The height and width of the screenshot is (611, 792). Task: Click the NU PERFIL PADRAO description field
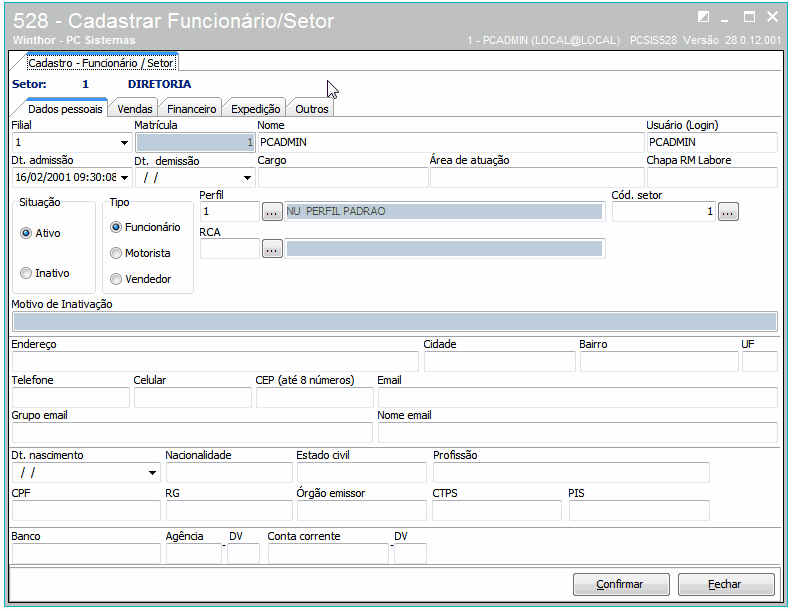[x=444, y=212]
